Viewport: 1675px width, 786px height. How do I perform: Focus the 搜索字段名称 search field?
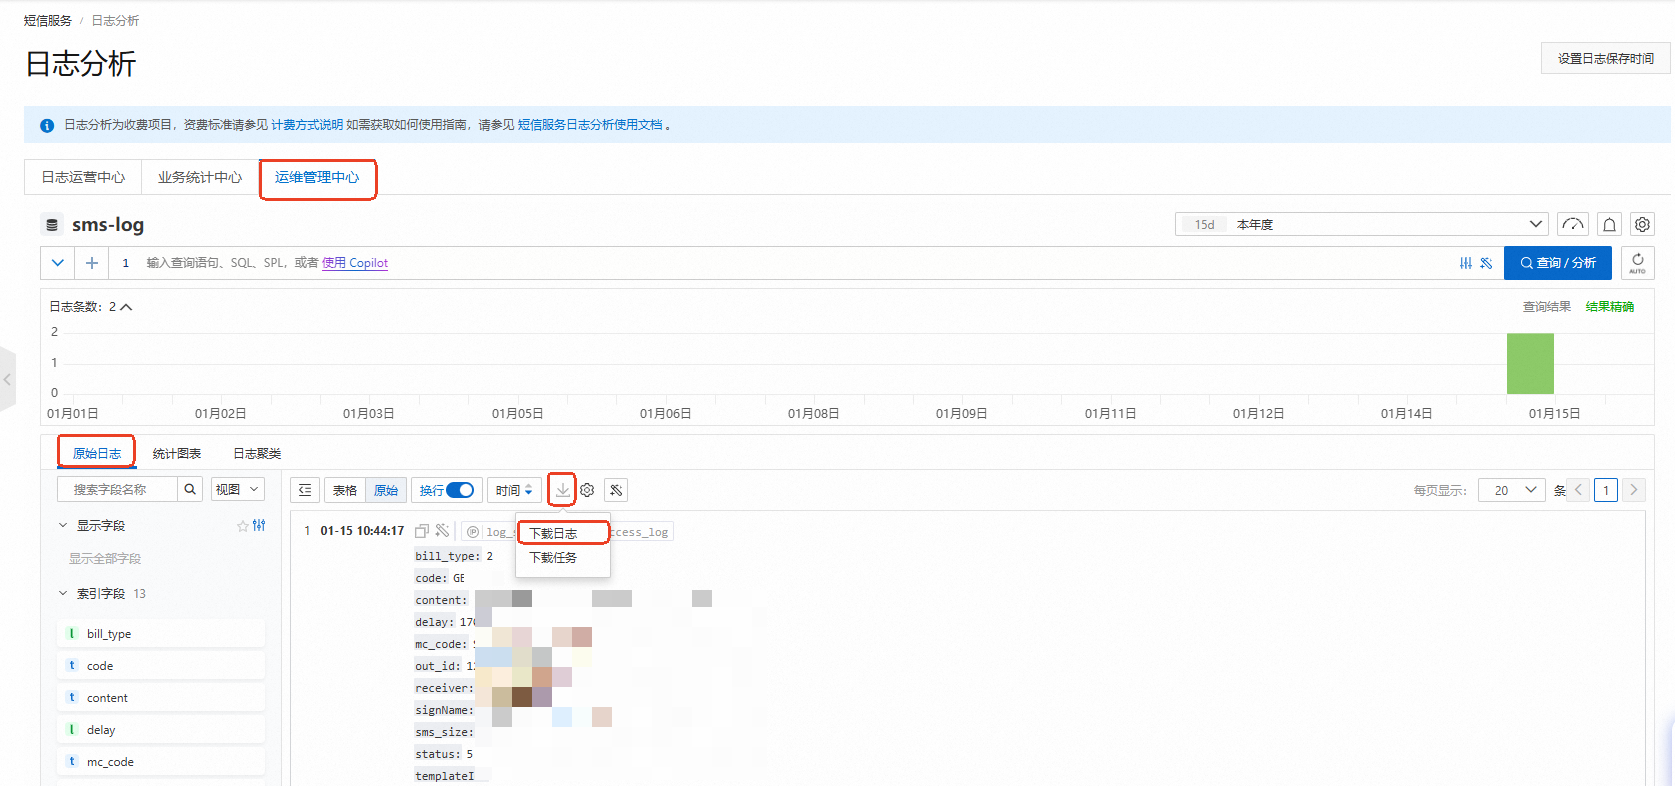(118, 489)
